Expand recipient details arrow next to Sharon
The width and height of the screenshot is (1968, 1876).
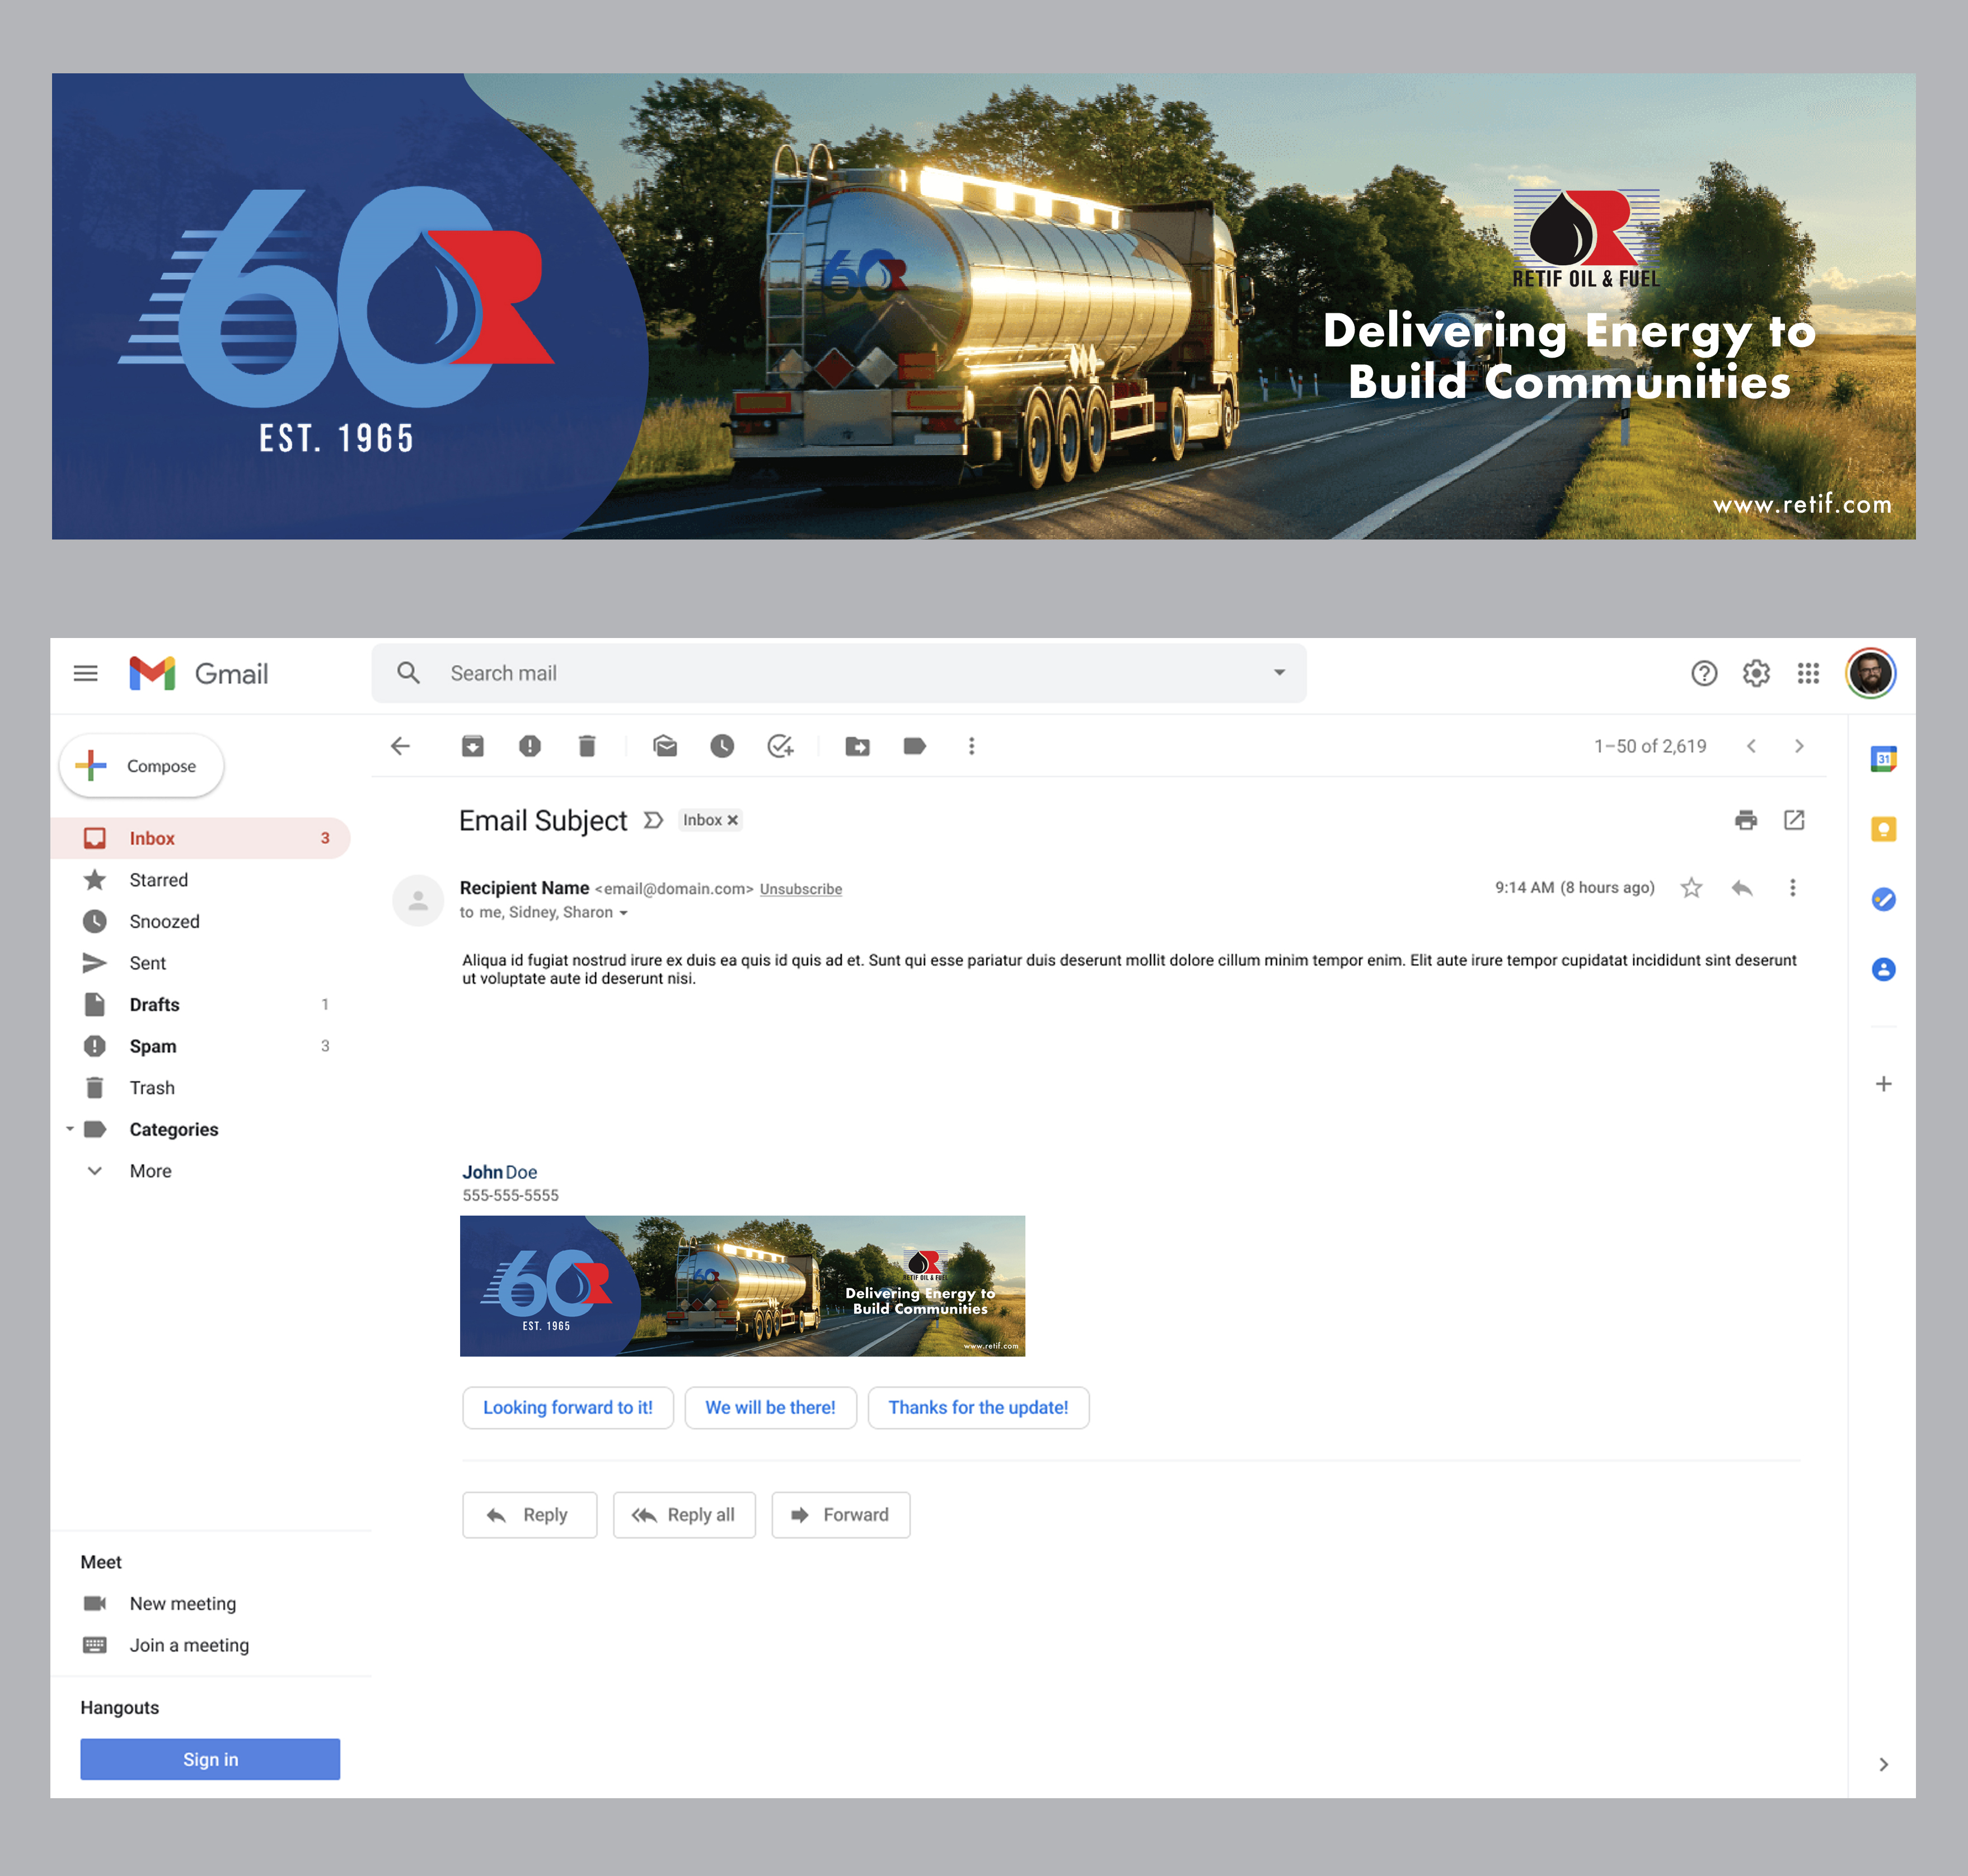click(x=624, y=913)
